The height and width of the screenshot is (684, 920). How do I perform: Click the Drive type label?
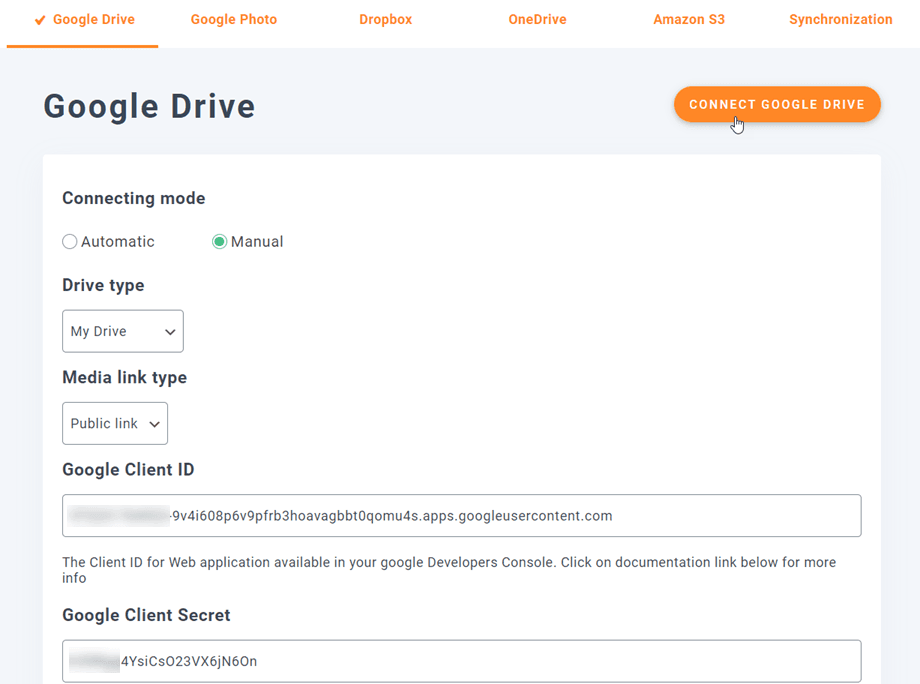click(103, 285)
